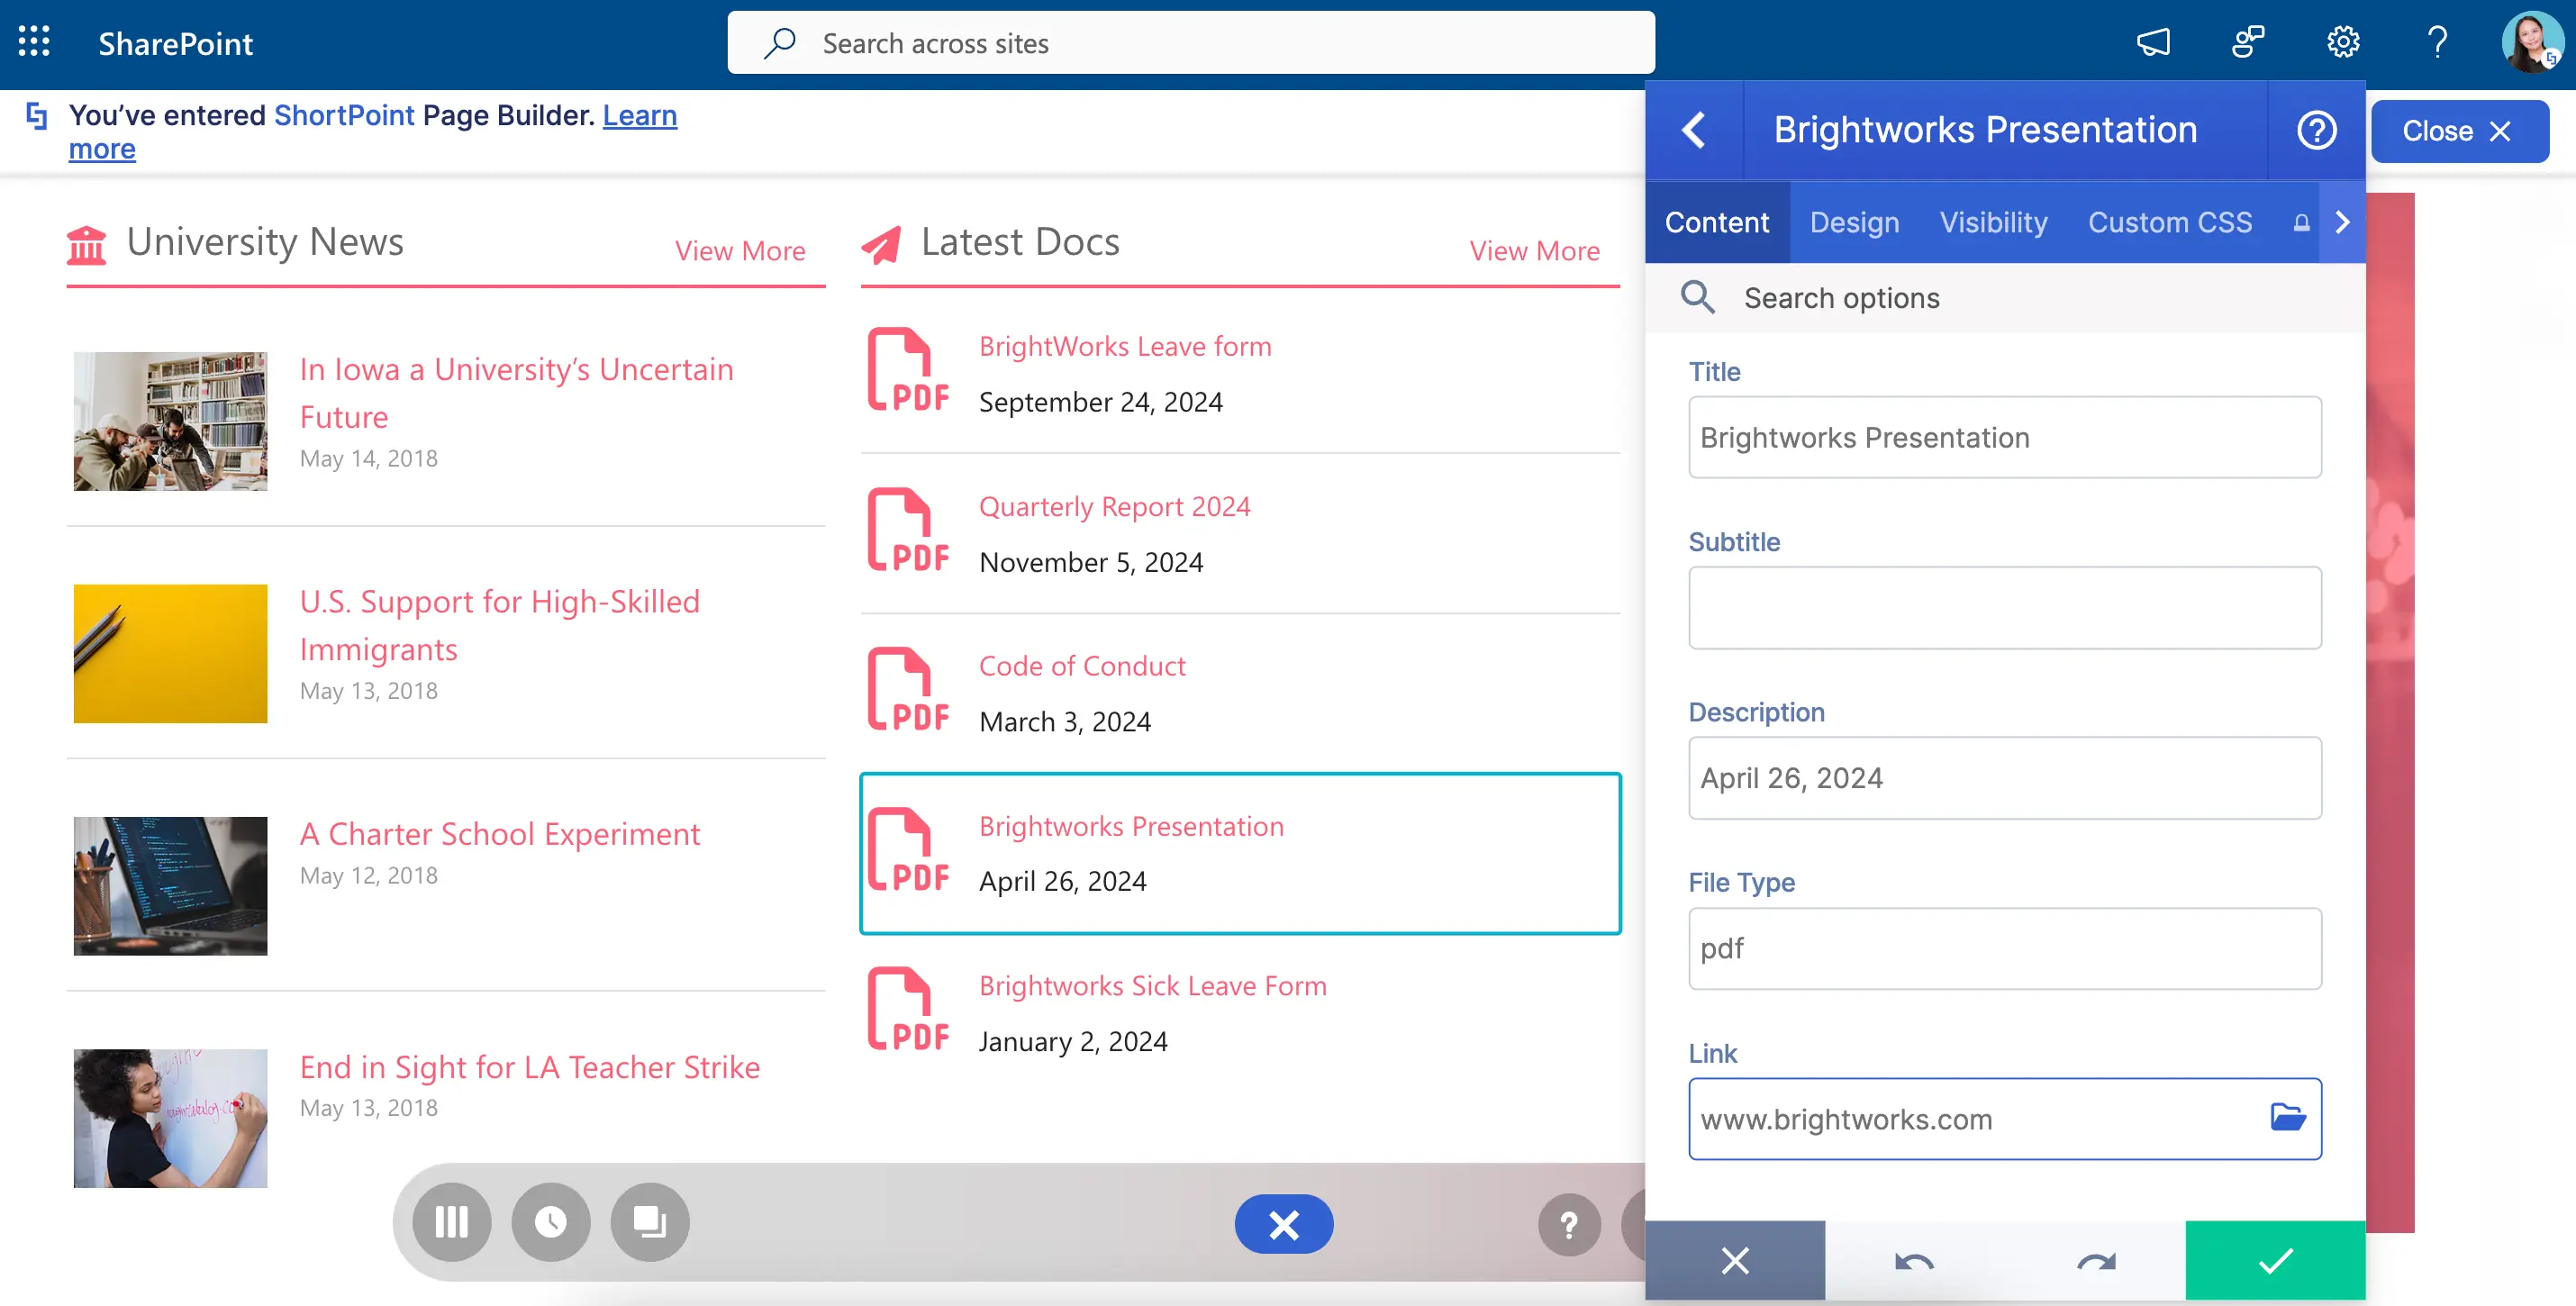The image size is (2576, 1306).
Task: Edit the Description field showing April 26, 2024
Action: (x=2005, y=777)
